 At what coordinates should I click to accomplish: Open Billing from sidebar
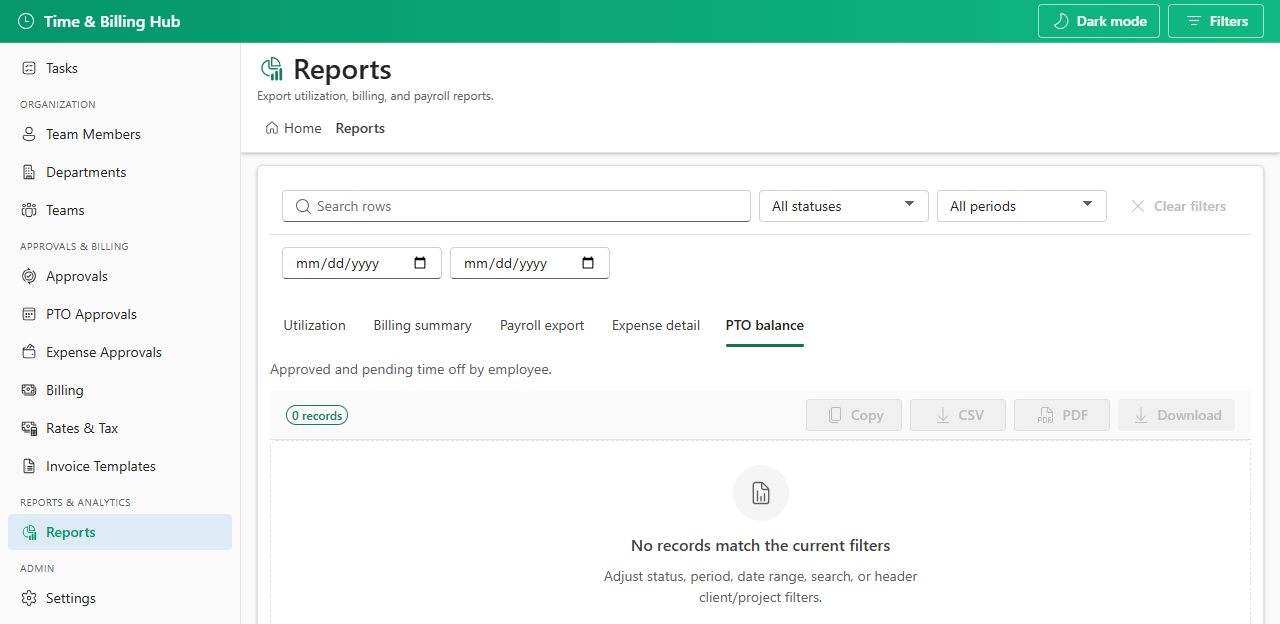click(120, 390)
